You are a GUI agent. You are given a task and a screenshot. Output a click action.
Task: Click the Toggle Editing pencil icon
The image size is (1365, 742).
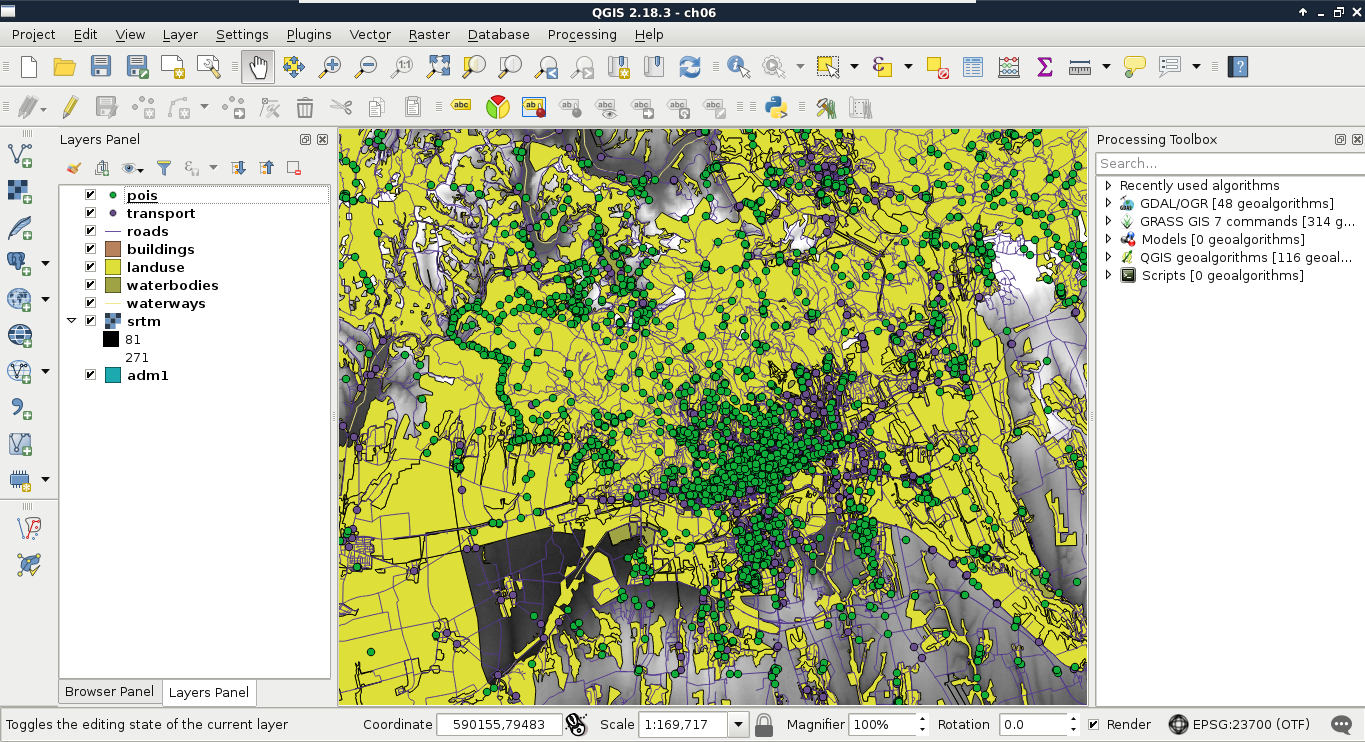[x=70, y=107]
